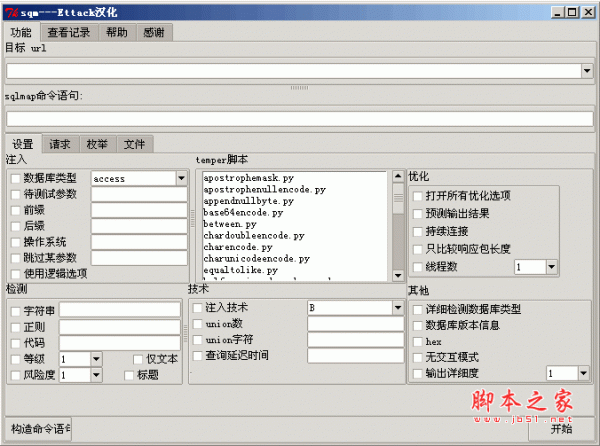Open the 感谢 tab
The image size is (600, 446).
[x=154, y=33]
